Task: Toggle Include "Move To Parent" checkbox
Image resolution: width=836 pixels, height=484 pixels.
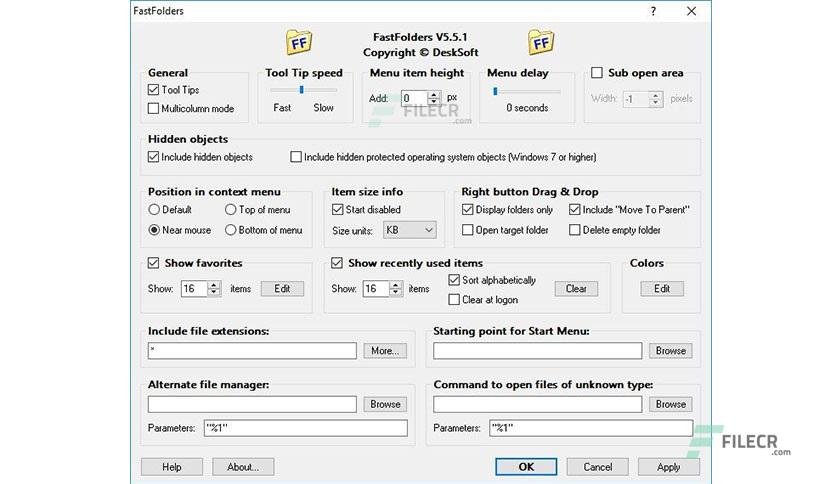Action: pyautogui.click(x=575, y=209)
